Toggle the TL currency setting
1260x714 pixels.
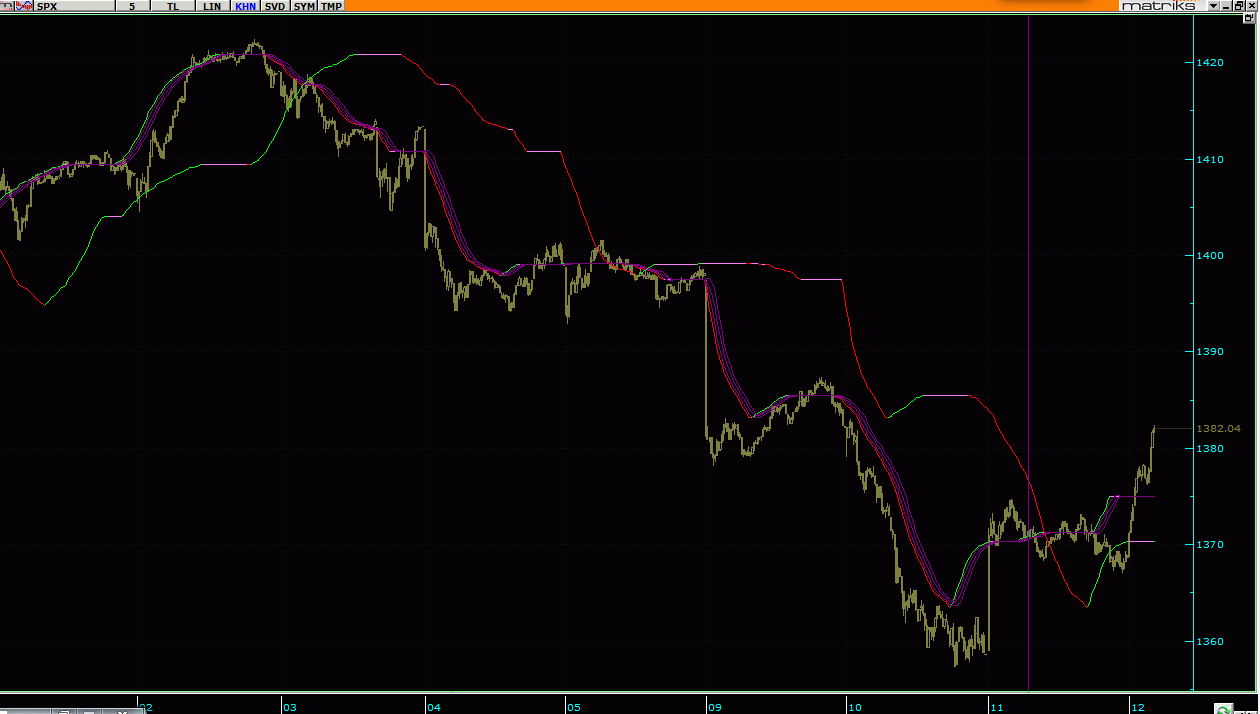point(174,6)
